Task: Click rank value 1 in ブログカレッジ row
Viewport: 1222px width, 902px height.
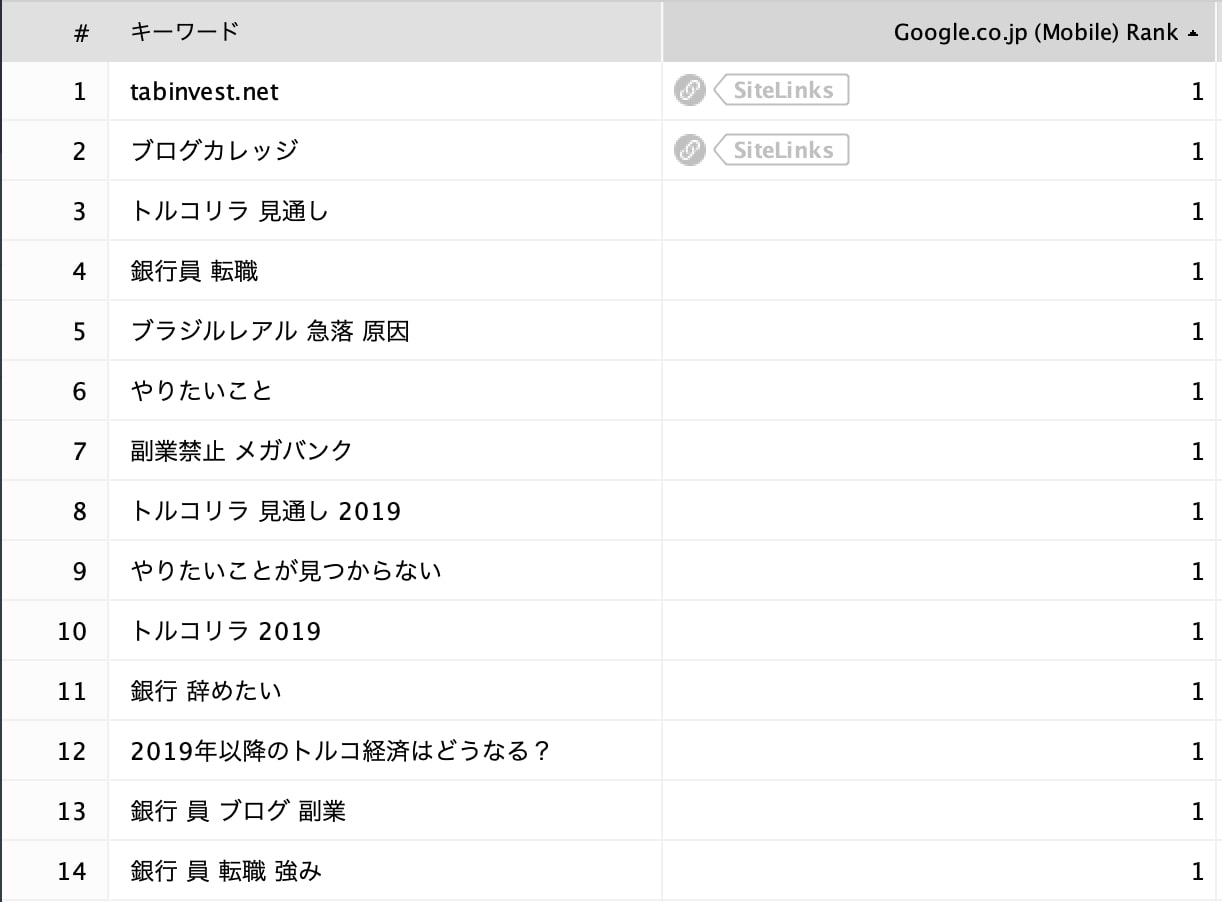Action: [1197, 152]
